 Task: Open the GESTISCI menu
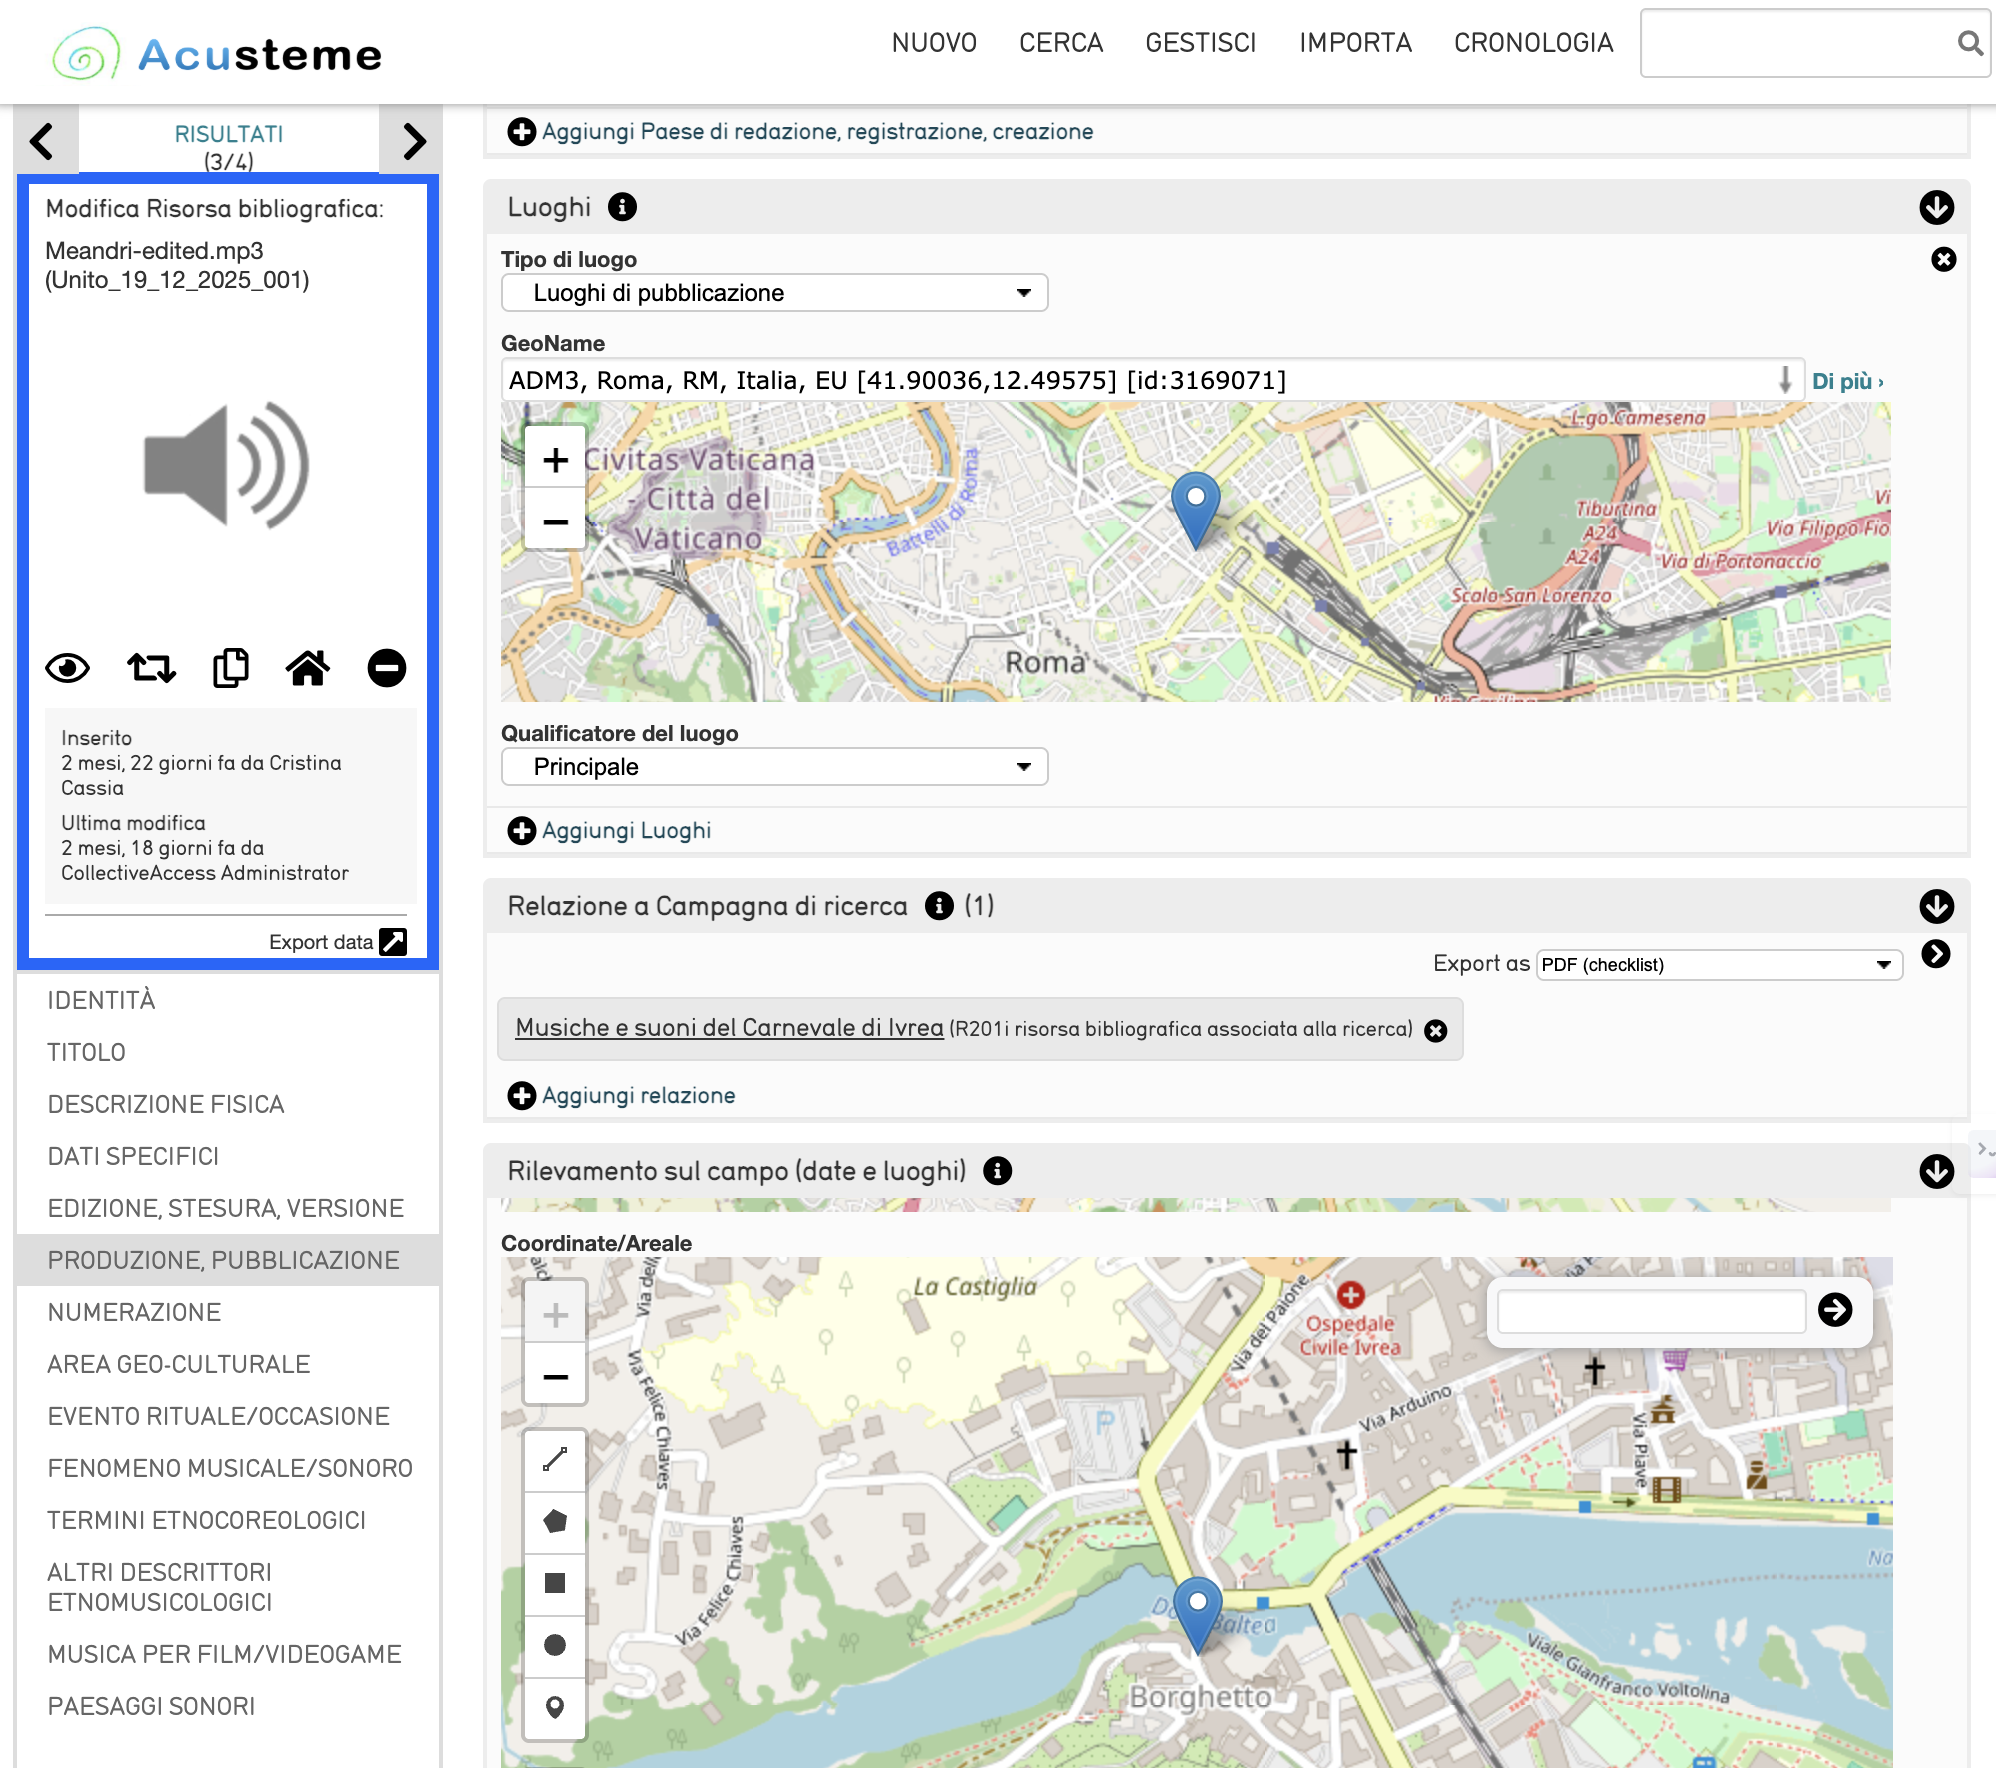click(1200, 43)
